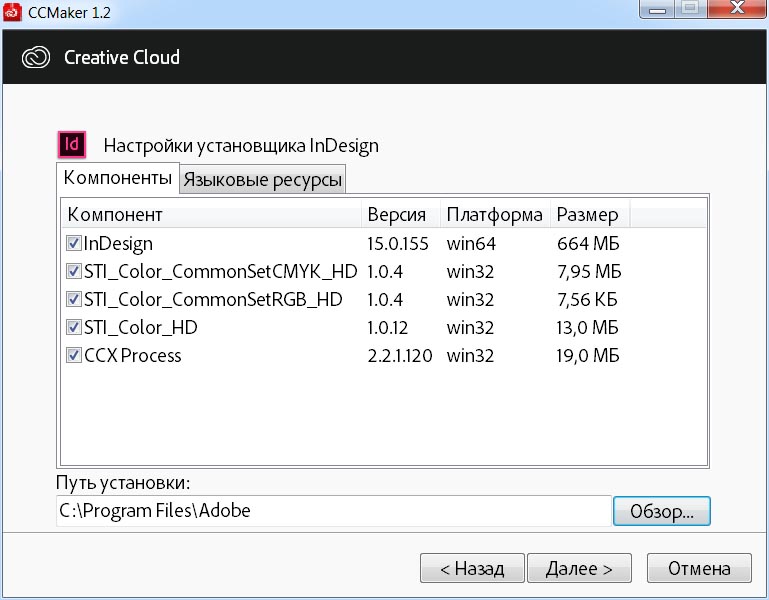Click version 2.2.1.120 cell
Viewport: 769px width, 600px height.
coord(400,355)
